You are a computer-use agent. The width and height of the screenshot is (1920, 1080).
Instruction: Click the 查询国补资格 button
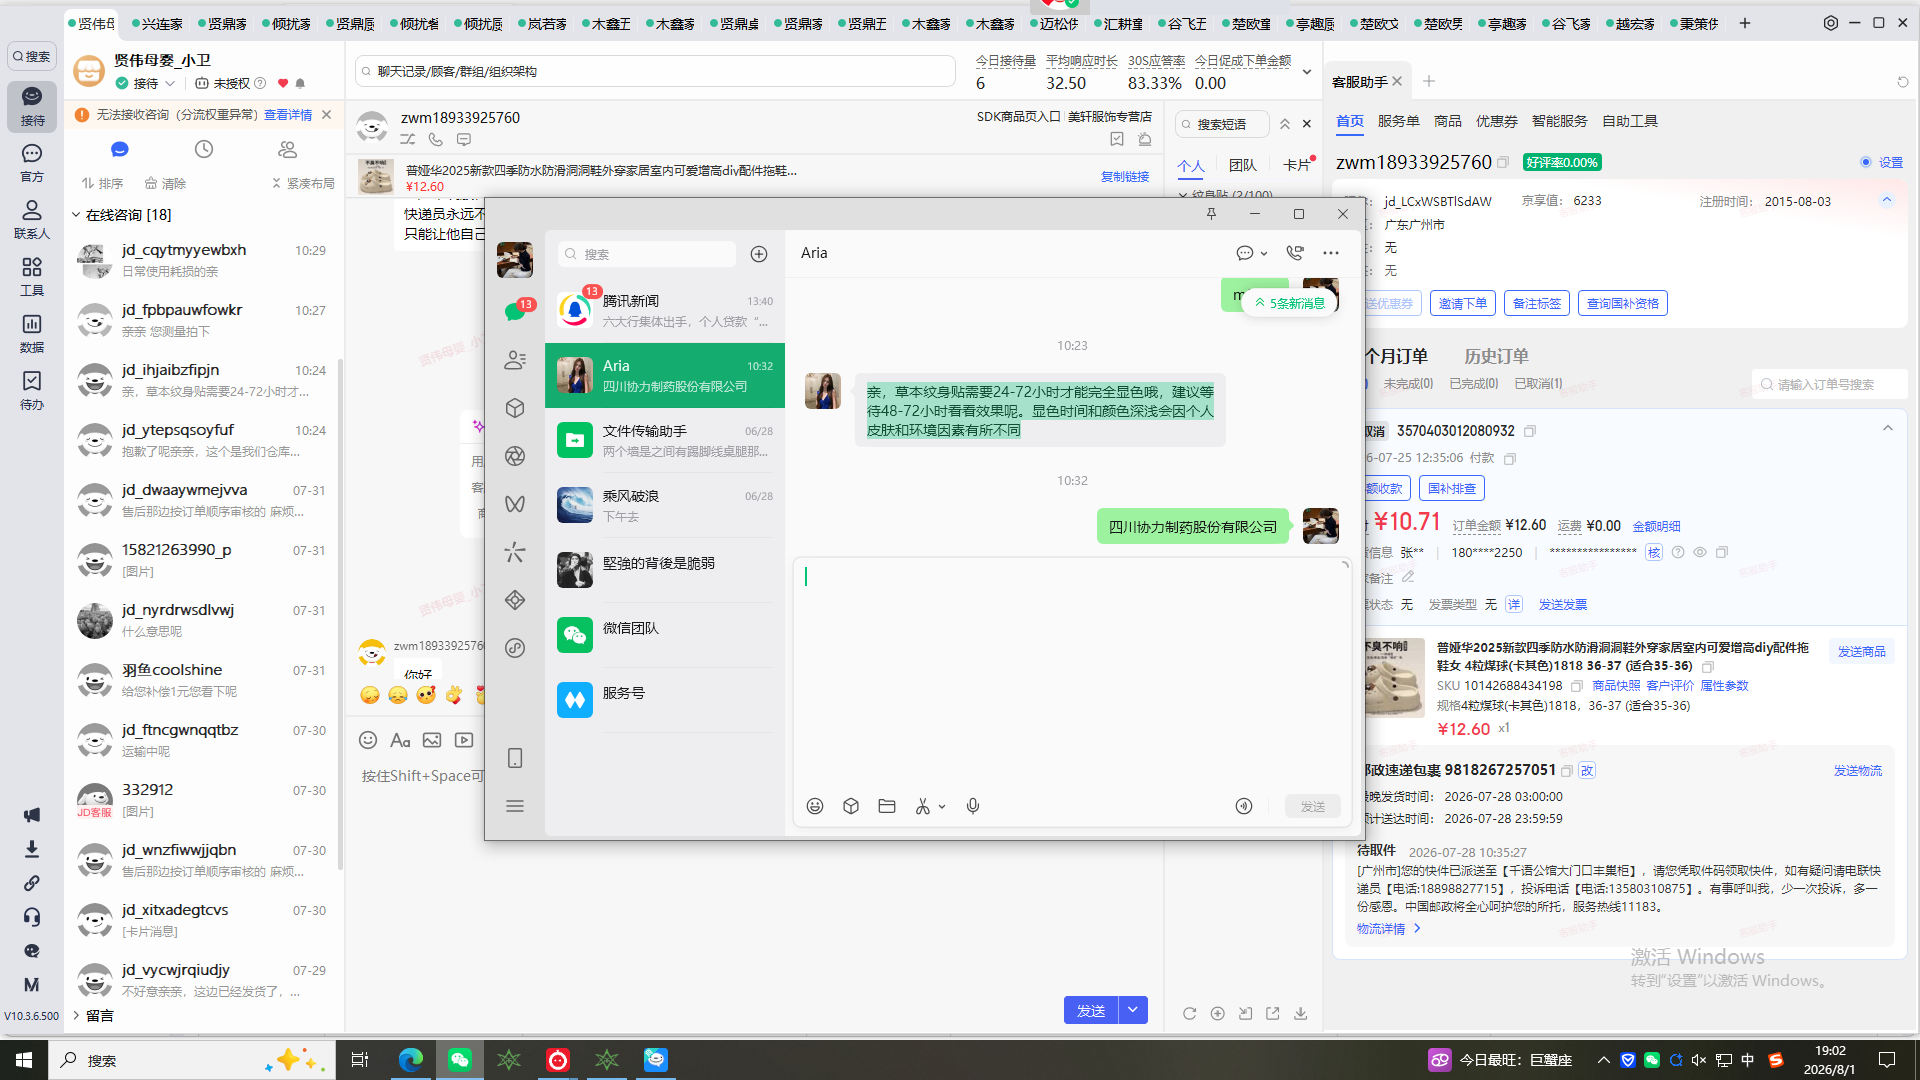point(1623,304)
